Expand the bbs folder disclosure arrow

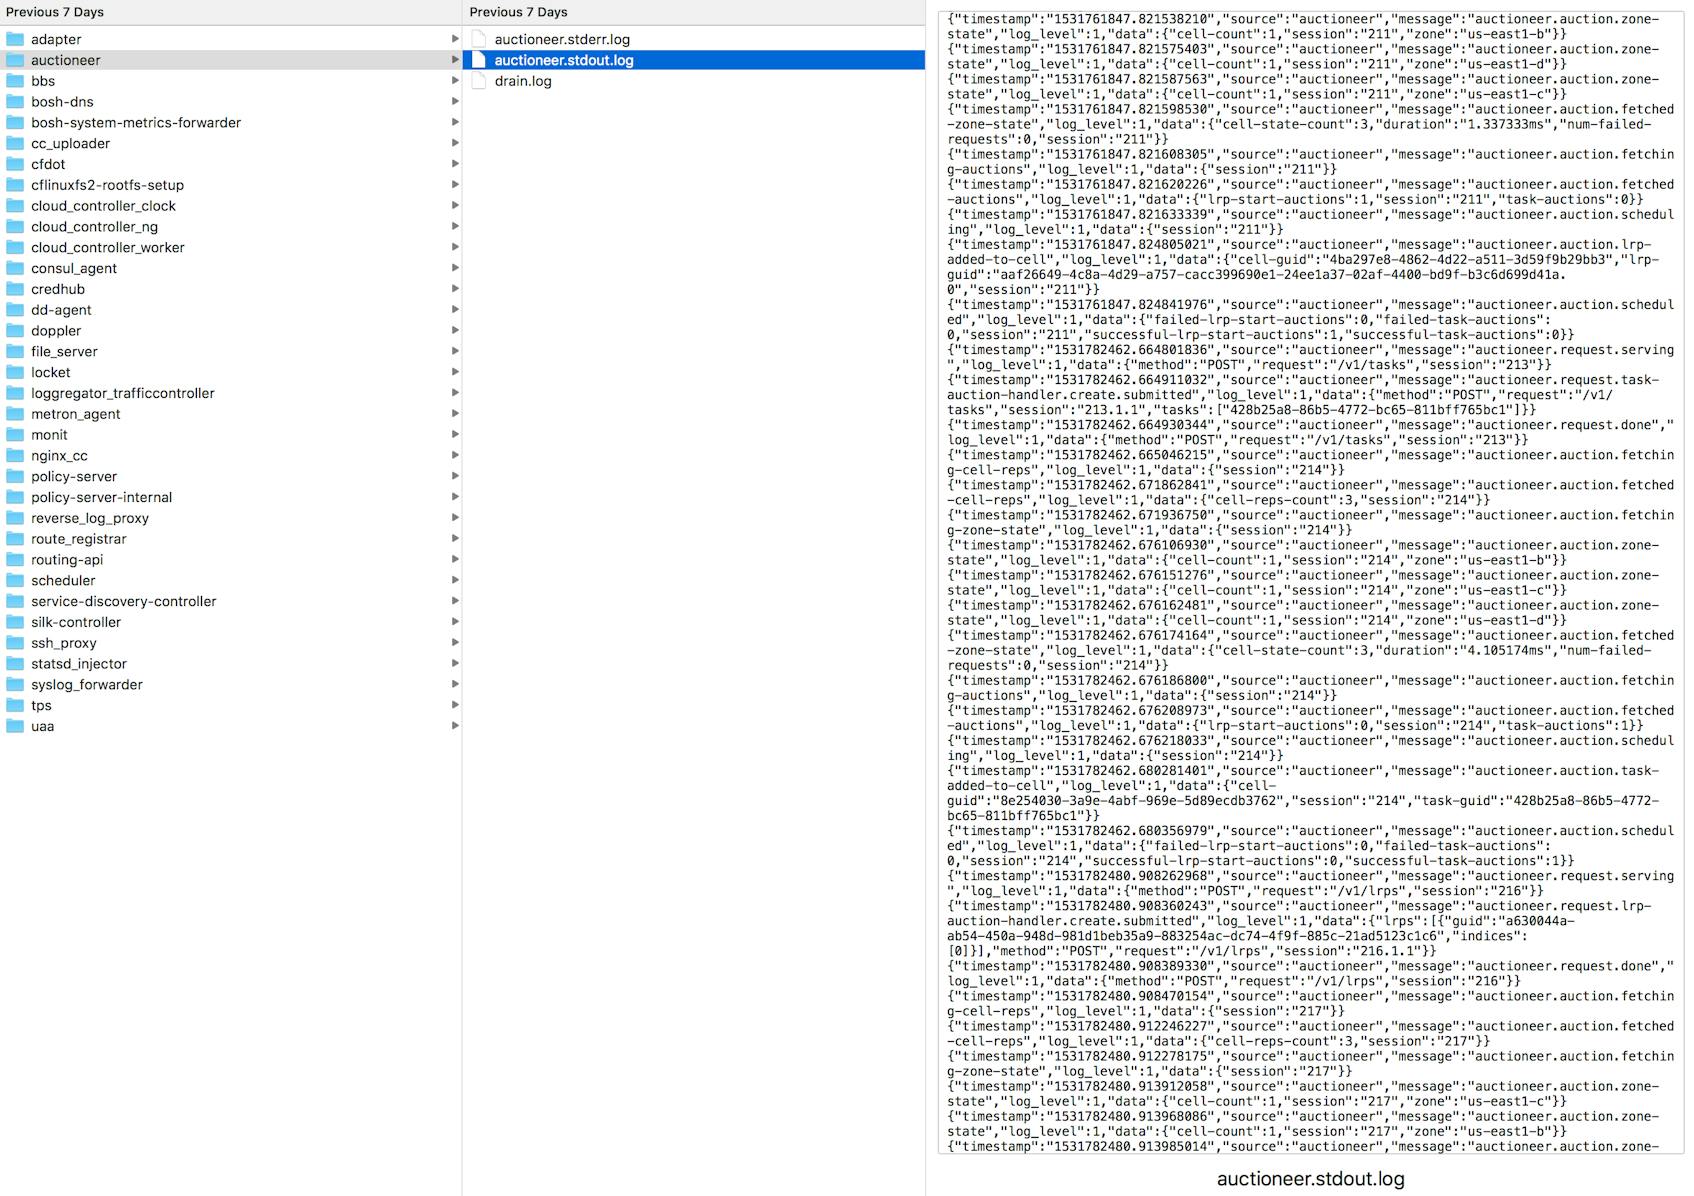tap(455, 81)
